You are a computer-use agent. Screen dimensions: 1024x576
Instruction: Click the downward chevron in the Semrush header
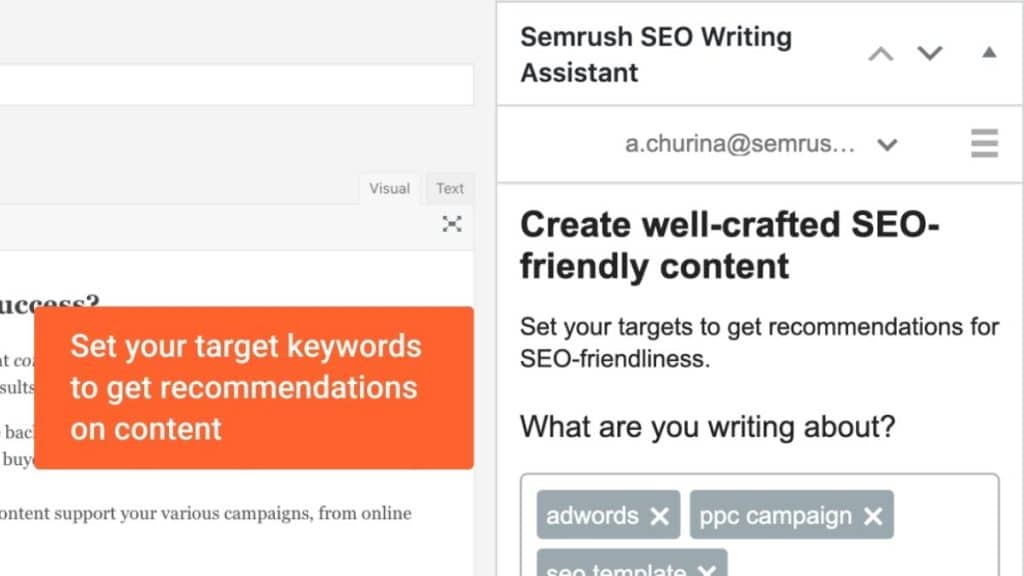click(x=929, y=54)
